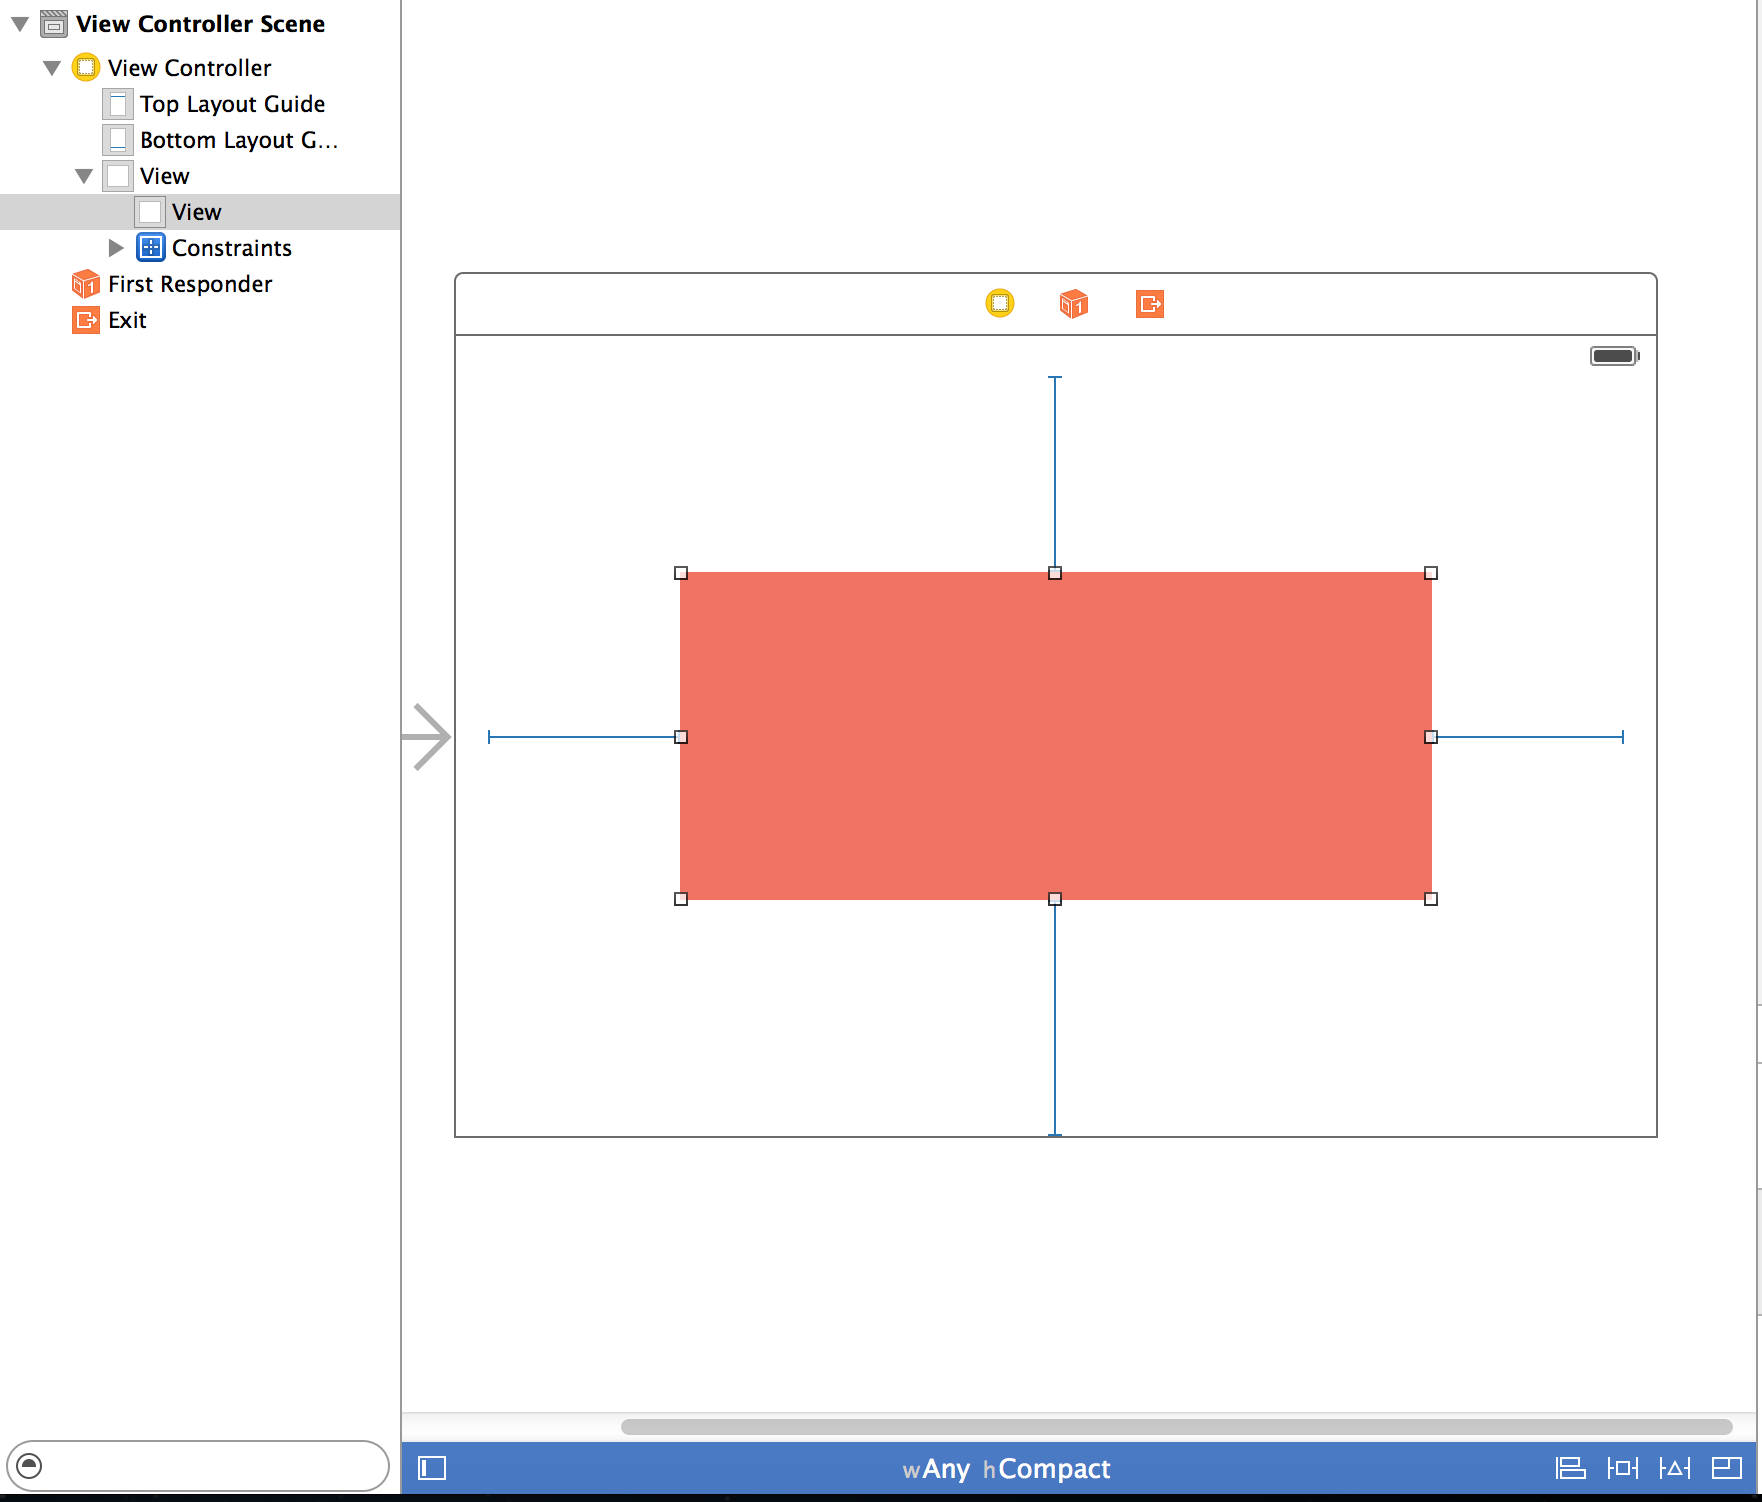Select the Exit icon above the view controller
Viewport: 1762px width, 1502px height.
click(x=1148, y=303)
